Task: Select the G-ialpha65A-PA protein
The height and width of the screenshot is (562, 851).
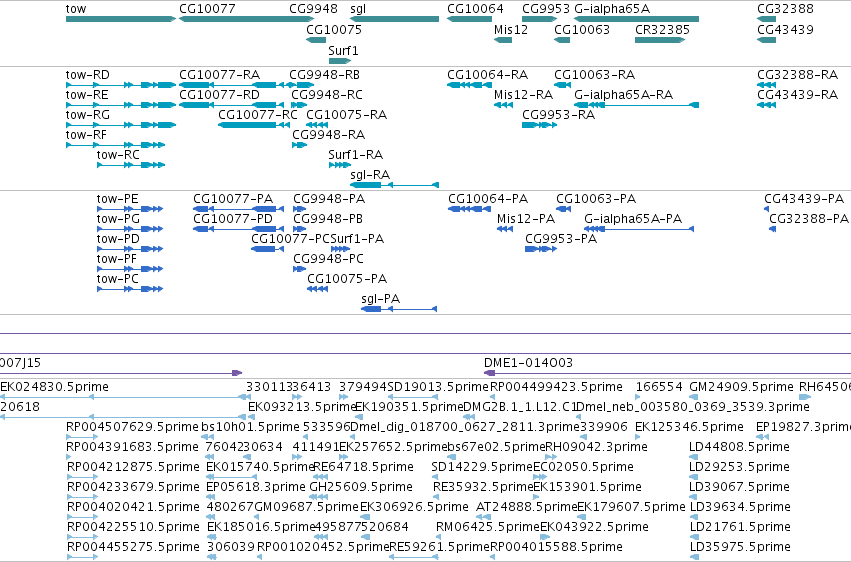Action: coord(639,229)
